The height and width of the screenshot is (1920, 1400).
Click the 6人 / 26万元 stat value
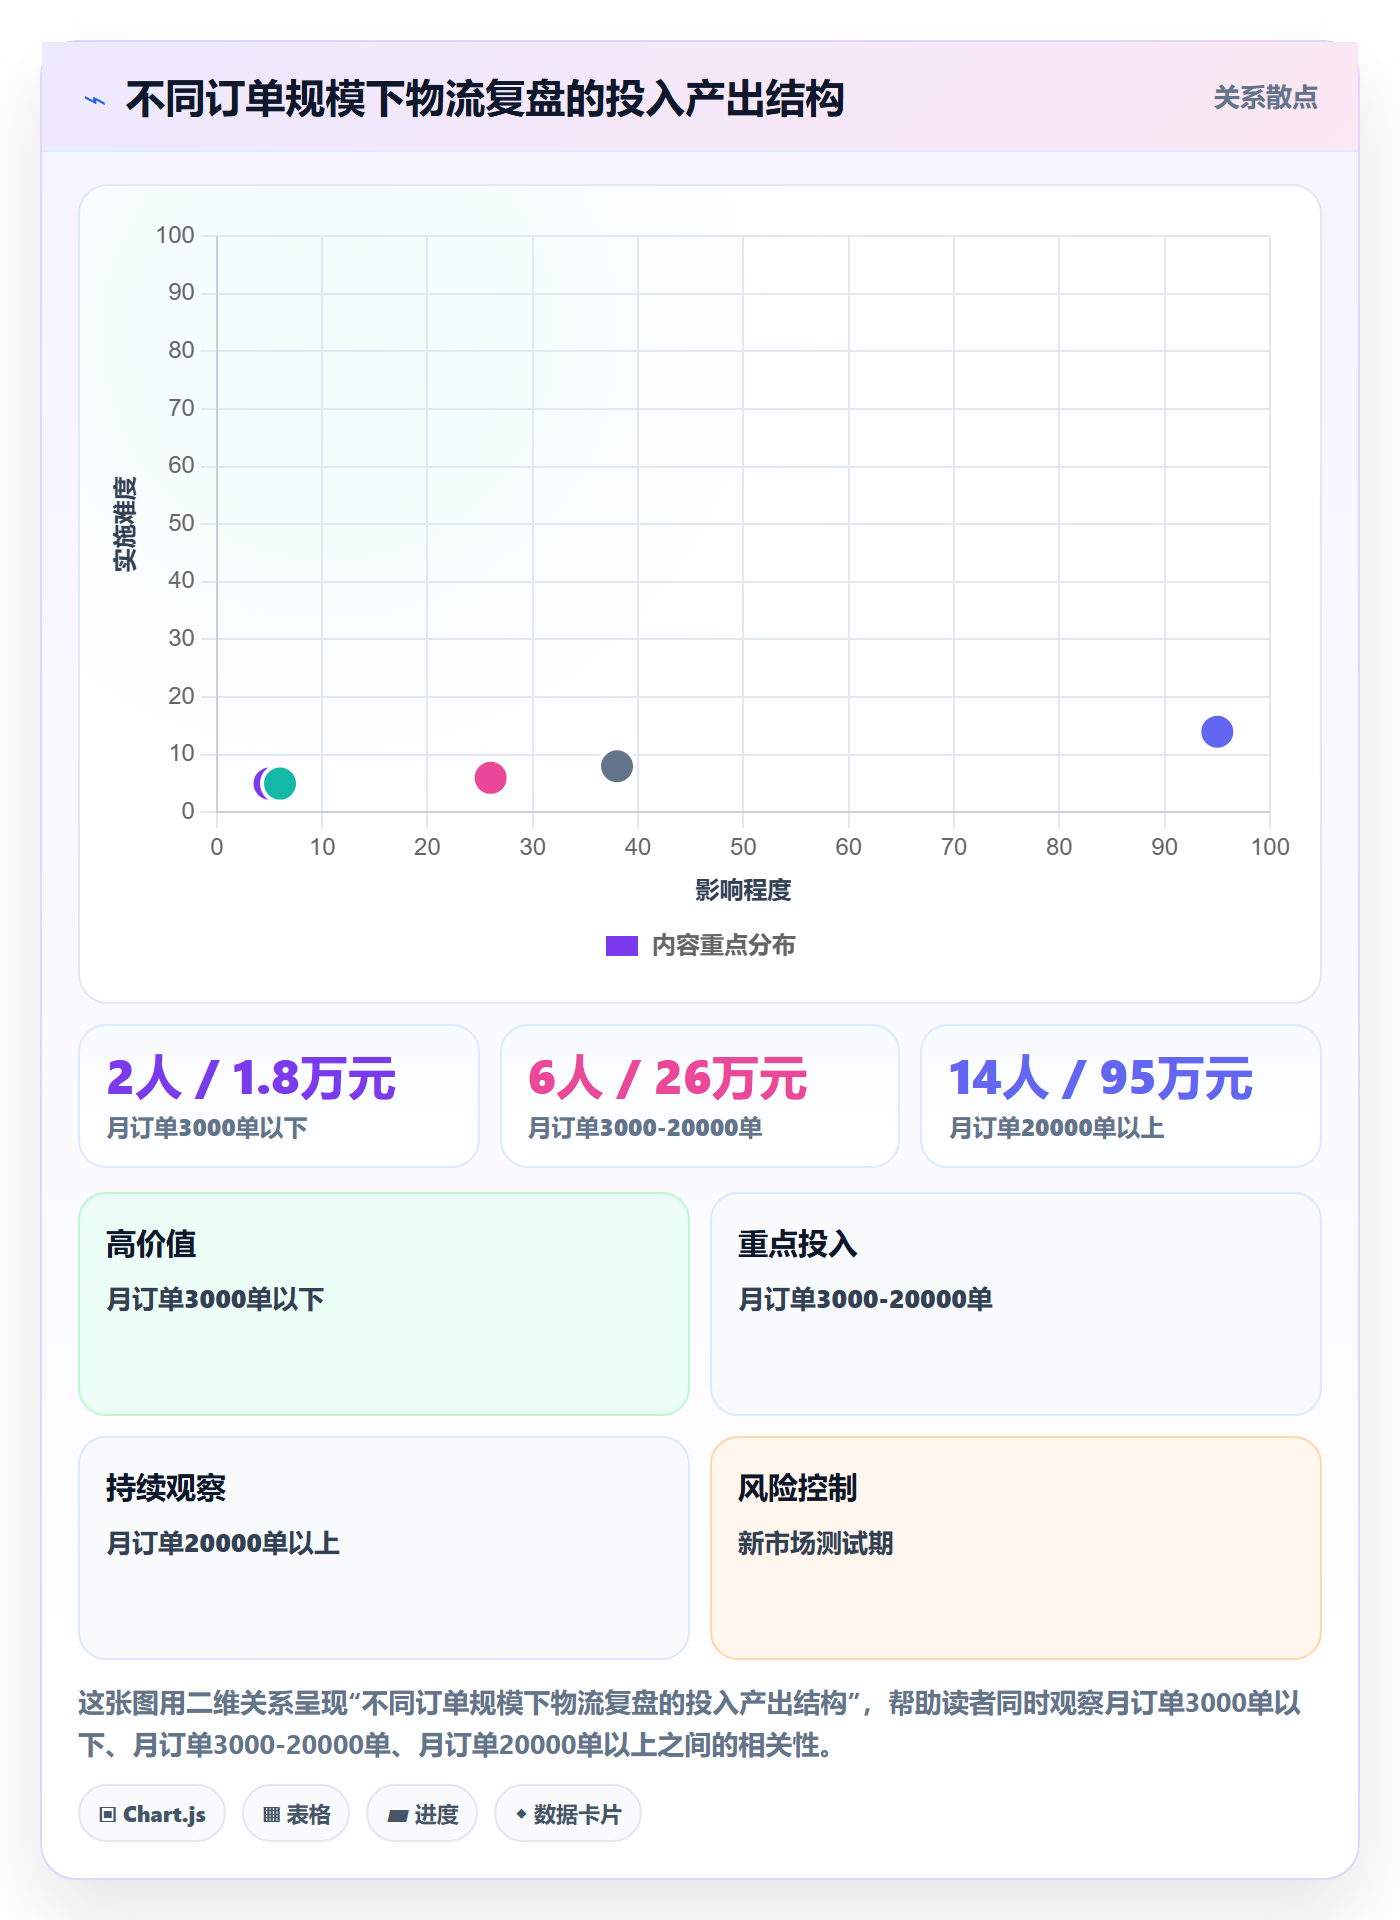667,1078
